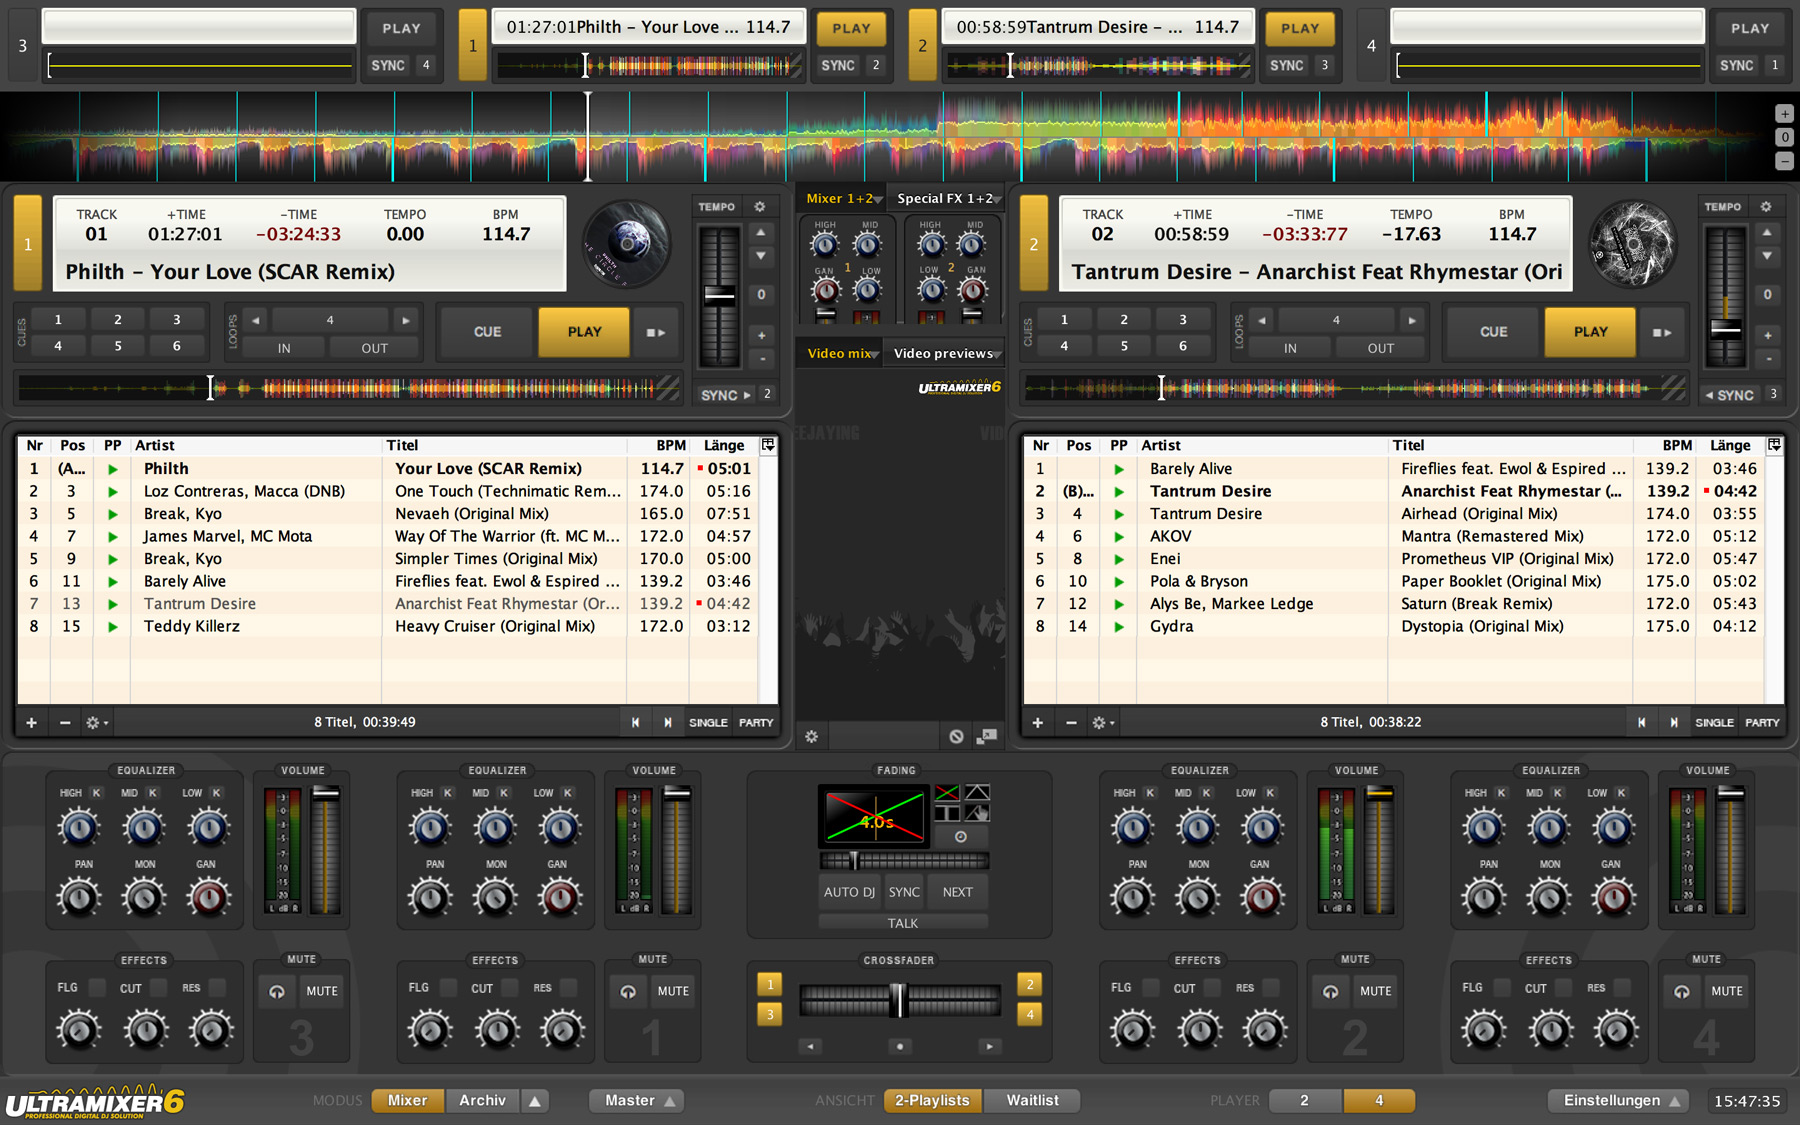Zoom the master waveform with the plus icon
Screen dimensions: 1800x1125
click(1785, 113)
